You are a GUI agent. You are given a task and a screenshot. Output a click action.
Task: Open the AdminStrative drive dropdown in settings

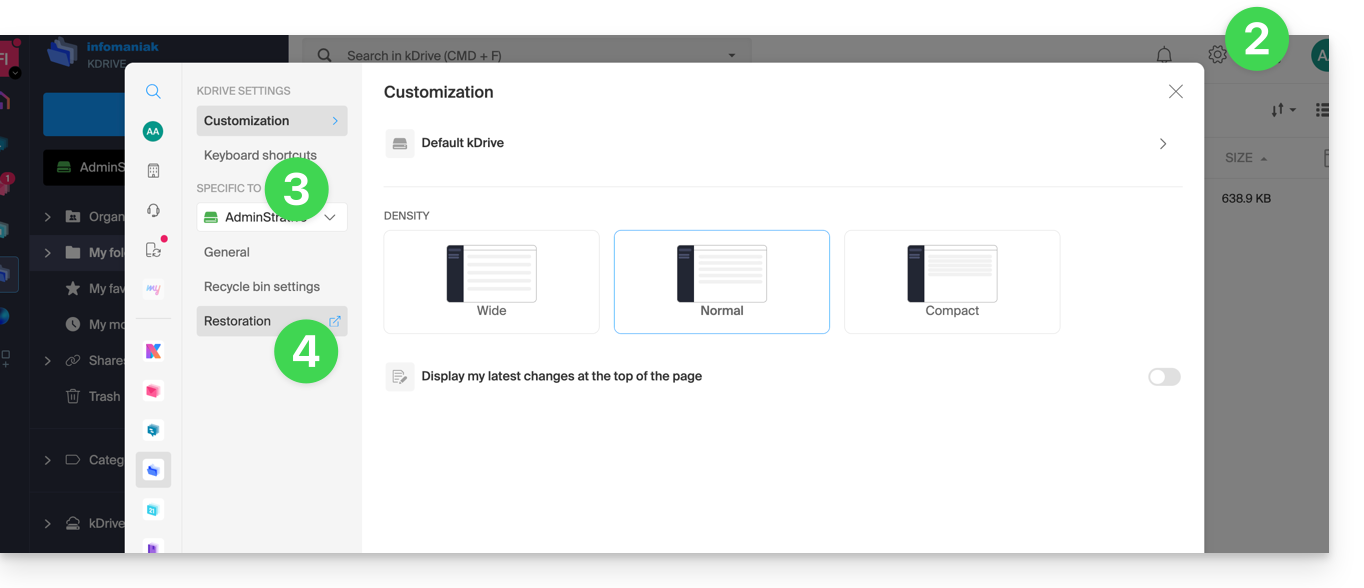tap(272, 217)
